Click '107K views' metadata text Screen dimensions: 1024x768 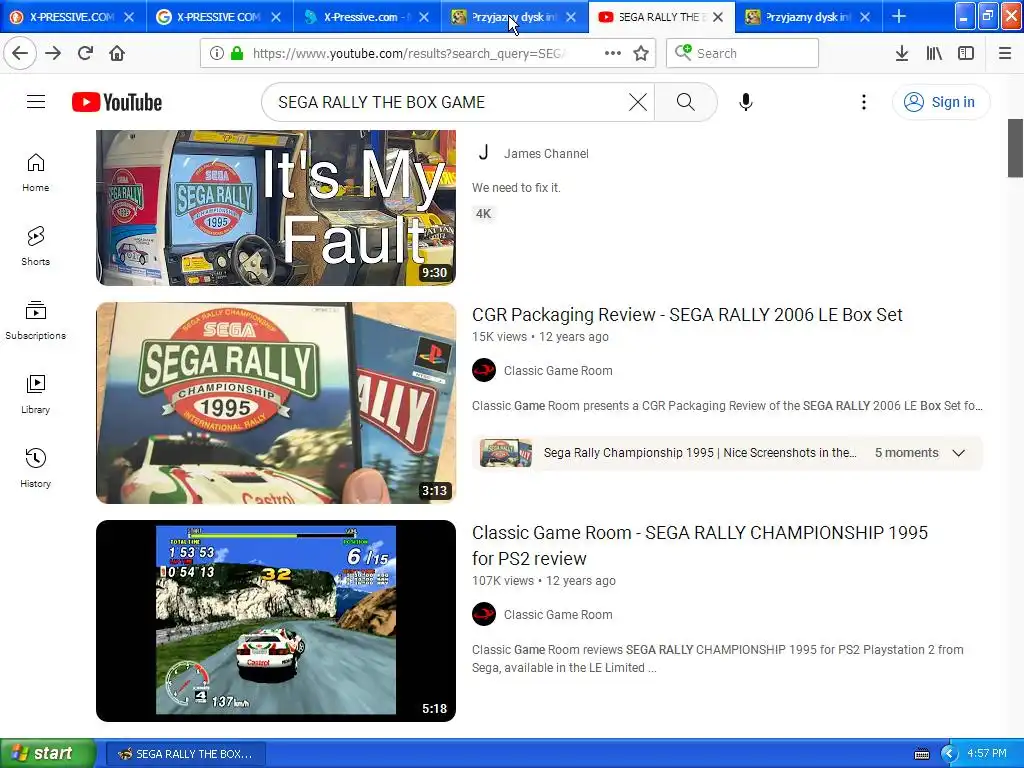(x=503, y=581)
